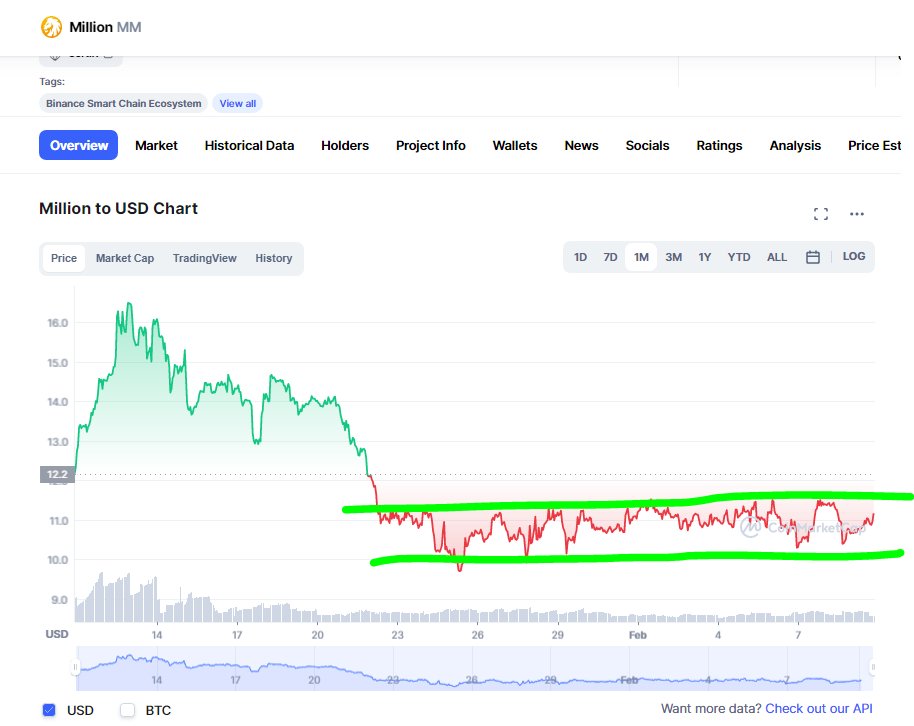Open the chart History view
Image resolution: width=914 pixels, height=726 pixels.
(x=273, y=258)
